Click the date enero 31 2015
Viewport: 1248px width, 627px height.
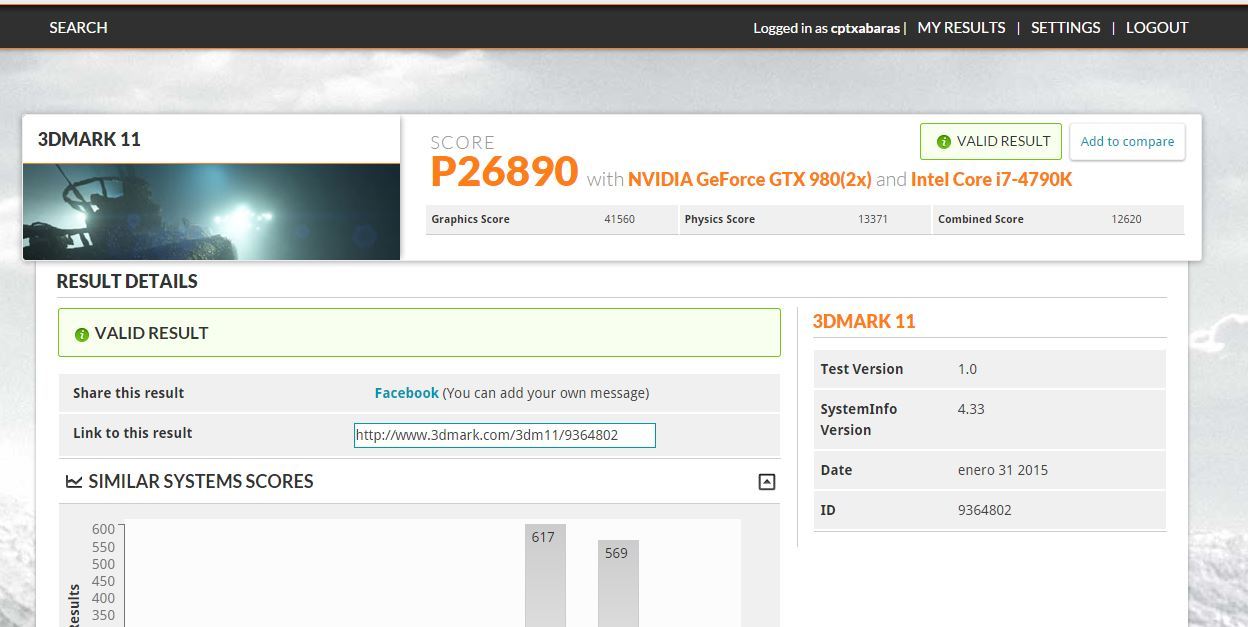pyautogui.click(x=1003, y=470)
